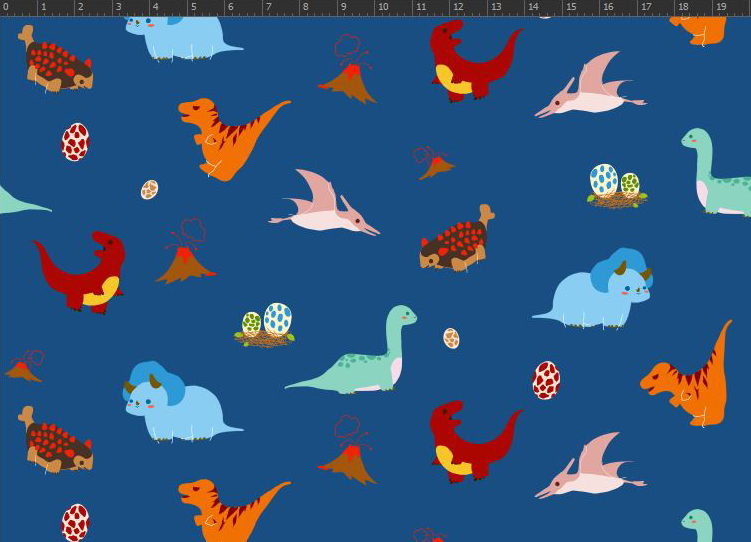Select the fully visible green long-neck dinosaur
The width and height of the screenshot is (751, 542).
click(351, 350)
